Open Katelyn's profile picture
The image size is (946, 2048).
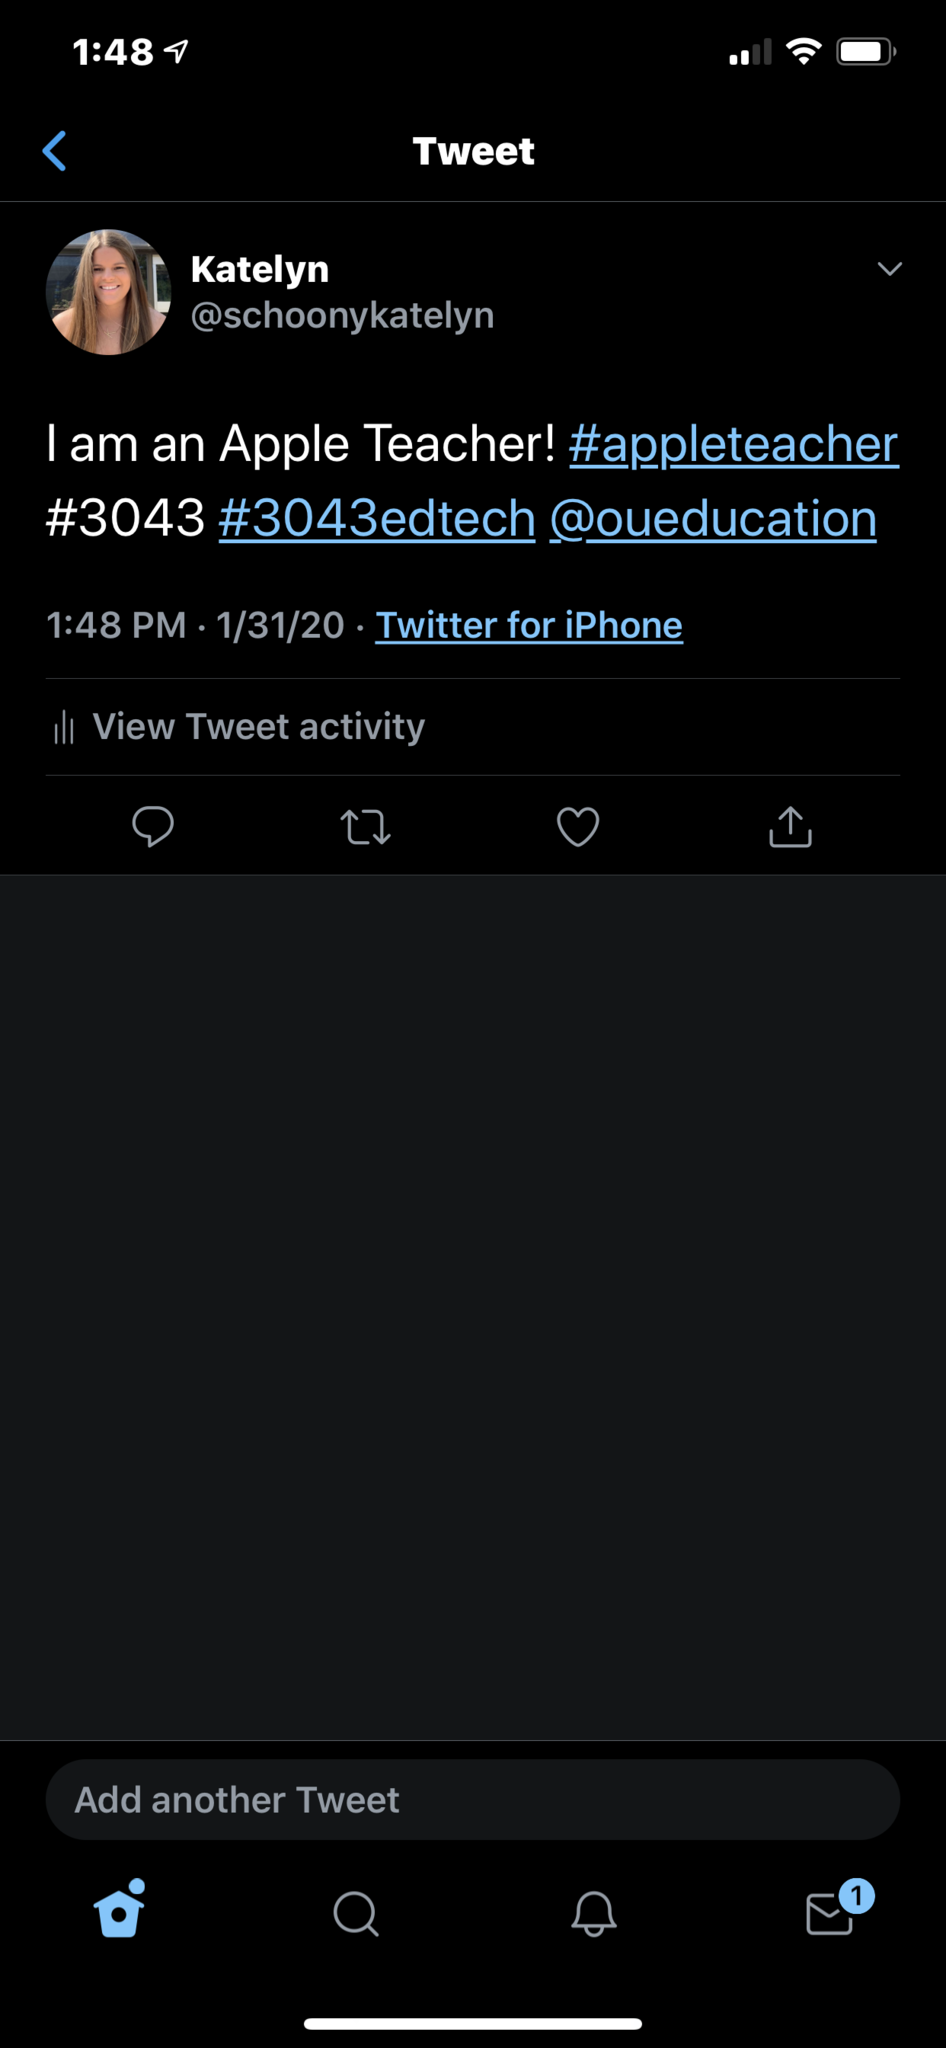[x=108, y=292]
